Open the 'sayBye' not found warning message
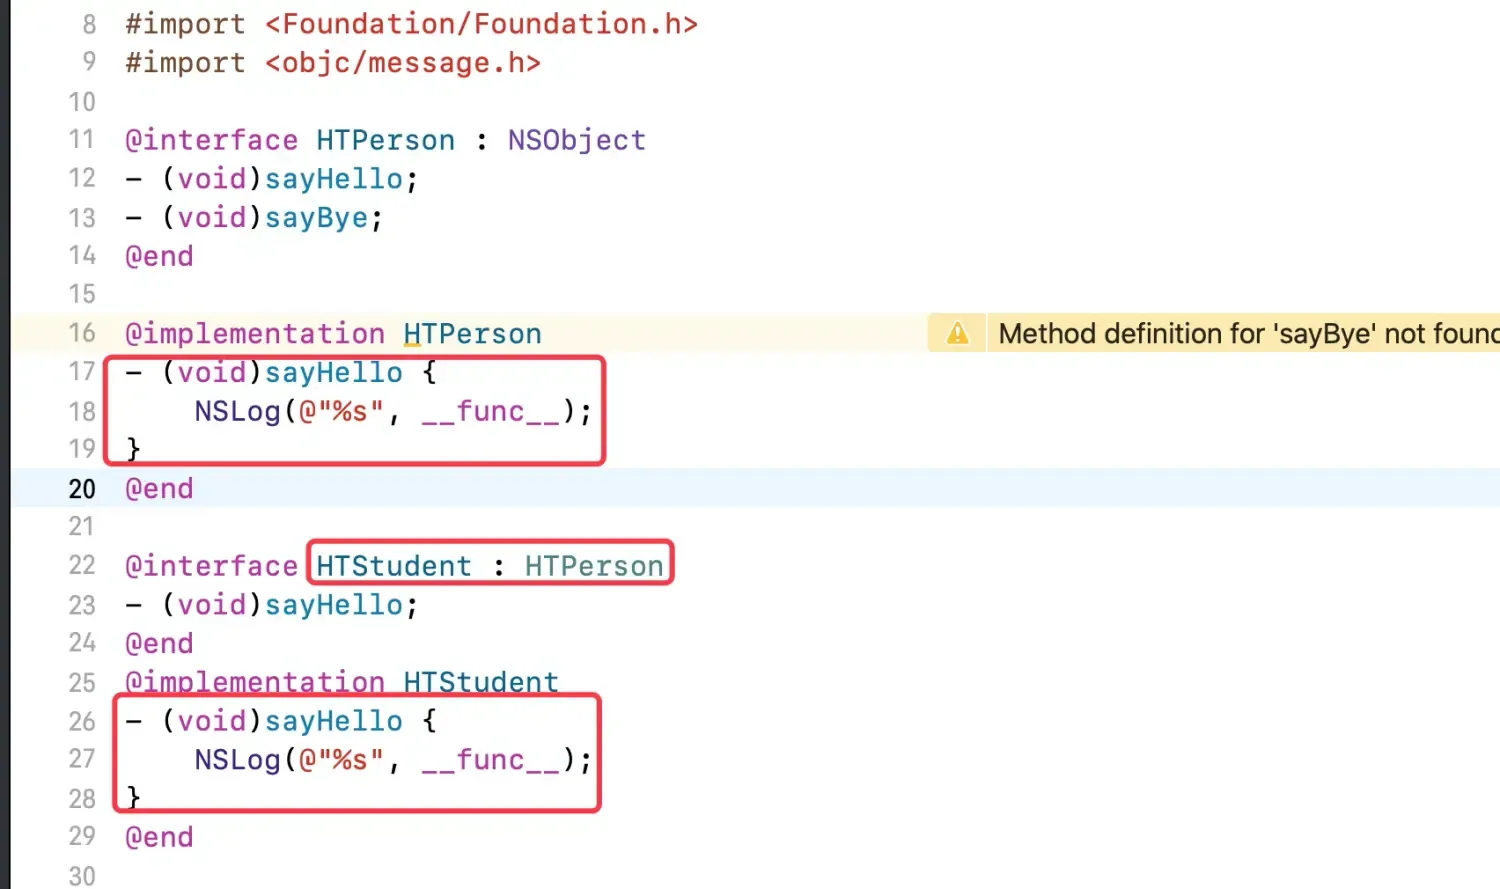The width and height of the screenshot is (1500, 889). point(1247,334)
